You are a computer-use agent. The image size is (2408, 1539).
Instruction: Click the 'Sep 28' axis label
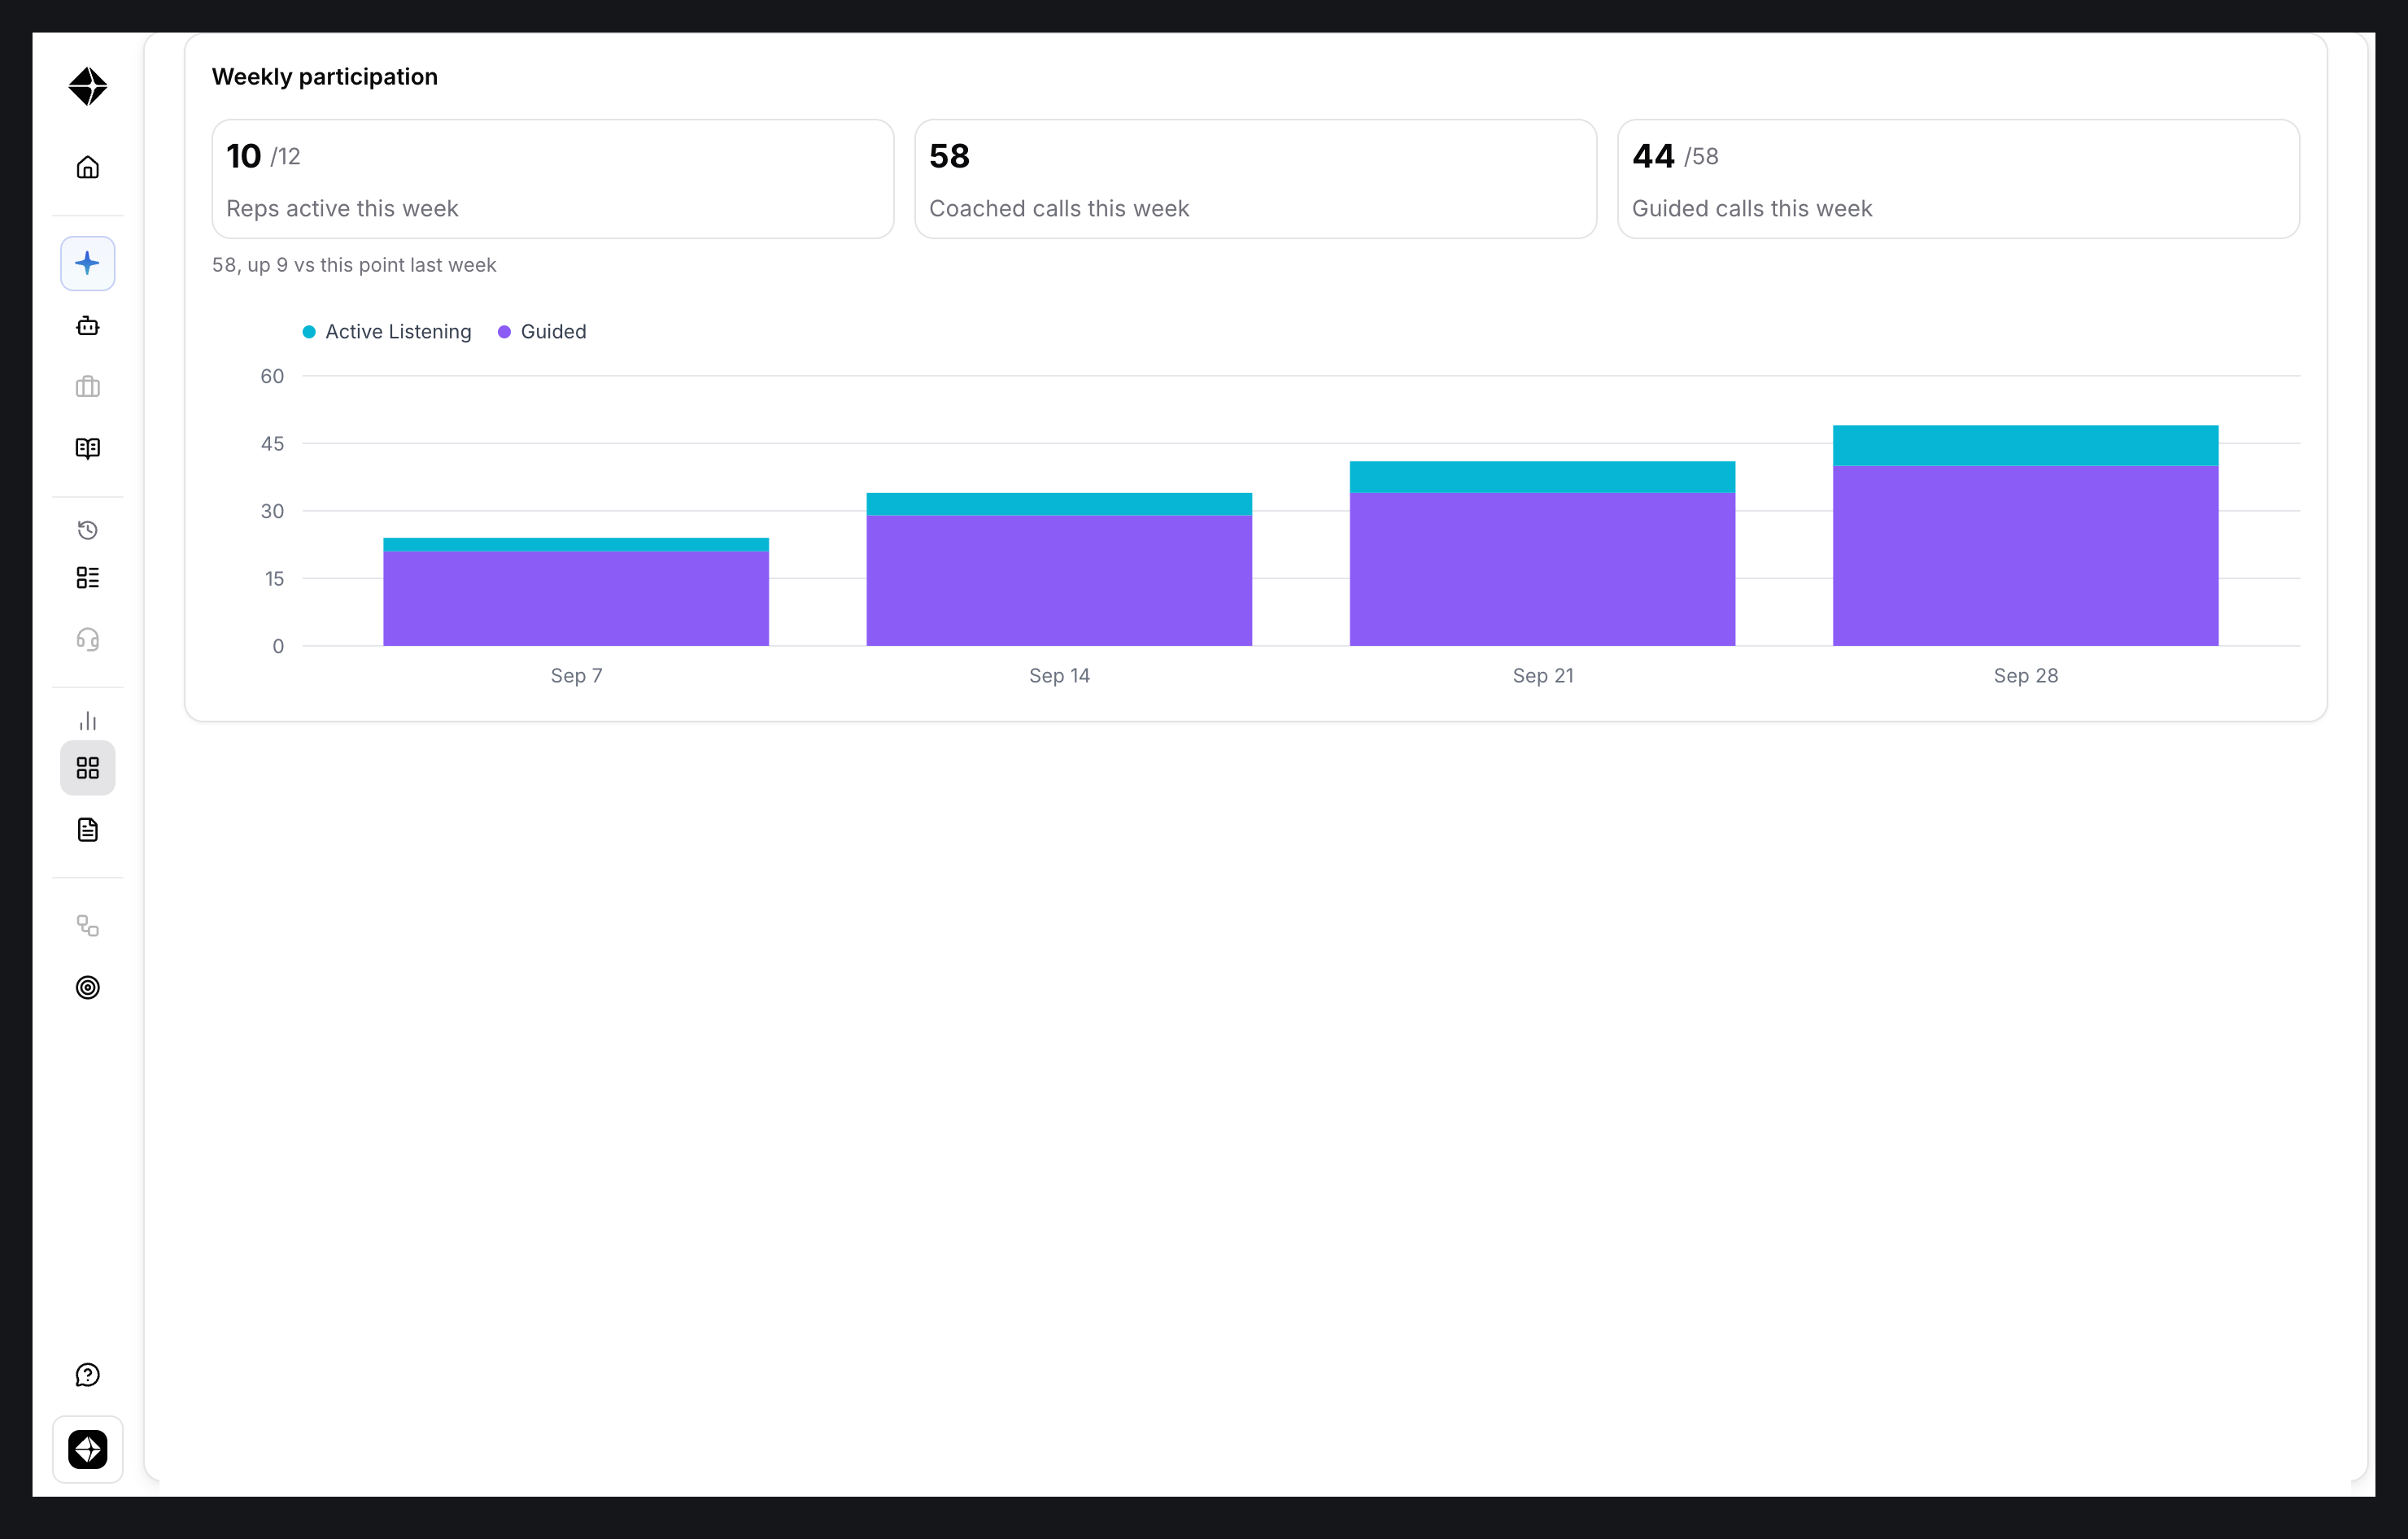click(2026, 676)
